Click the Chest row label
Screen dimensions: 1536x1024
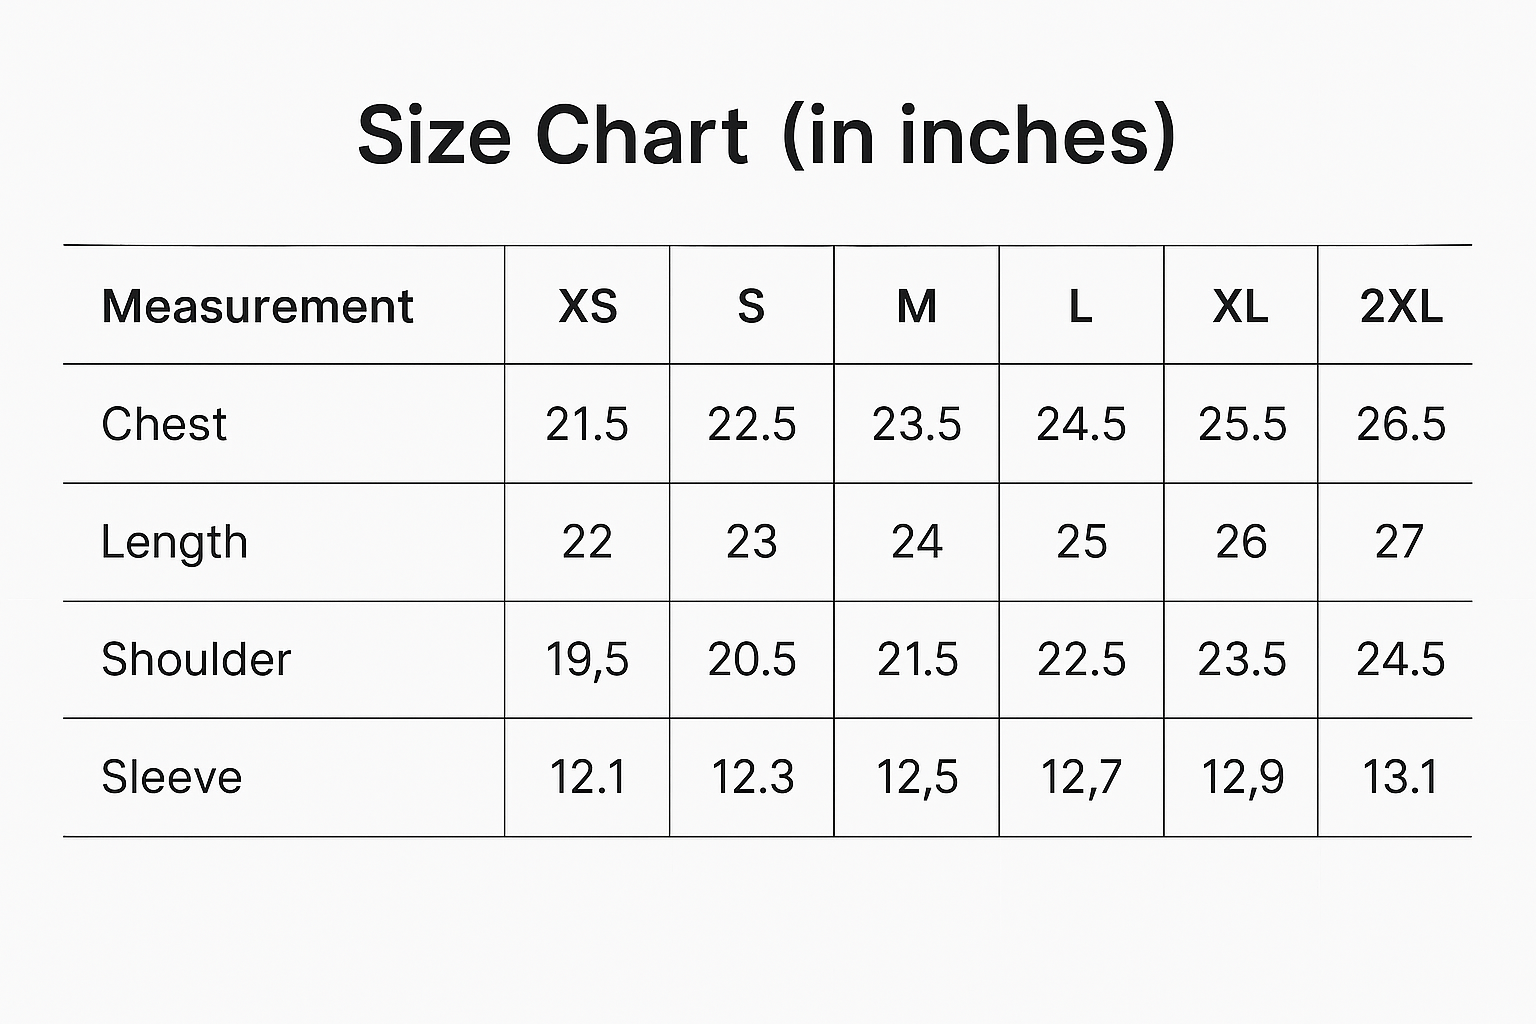pos(164,424)
